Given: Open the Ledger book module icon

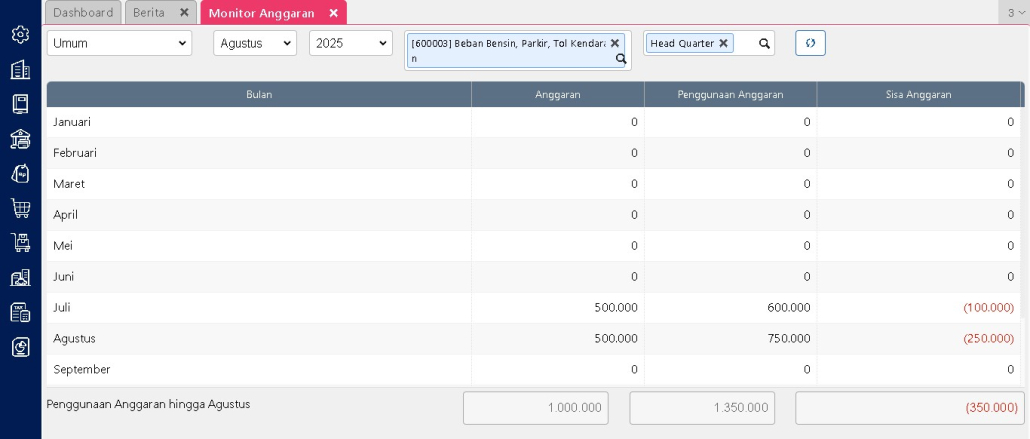Looking at the screenshot, I should [x=19, y=104].
